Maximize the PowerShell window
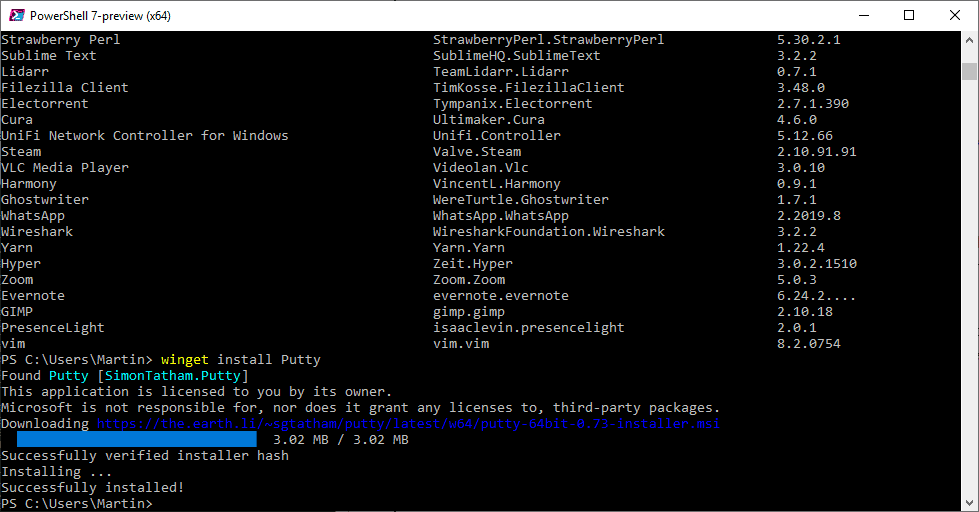979x512 pixels. [x=908, y=15]
